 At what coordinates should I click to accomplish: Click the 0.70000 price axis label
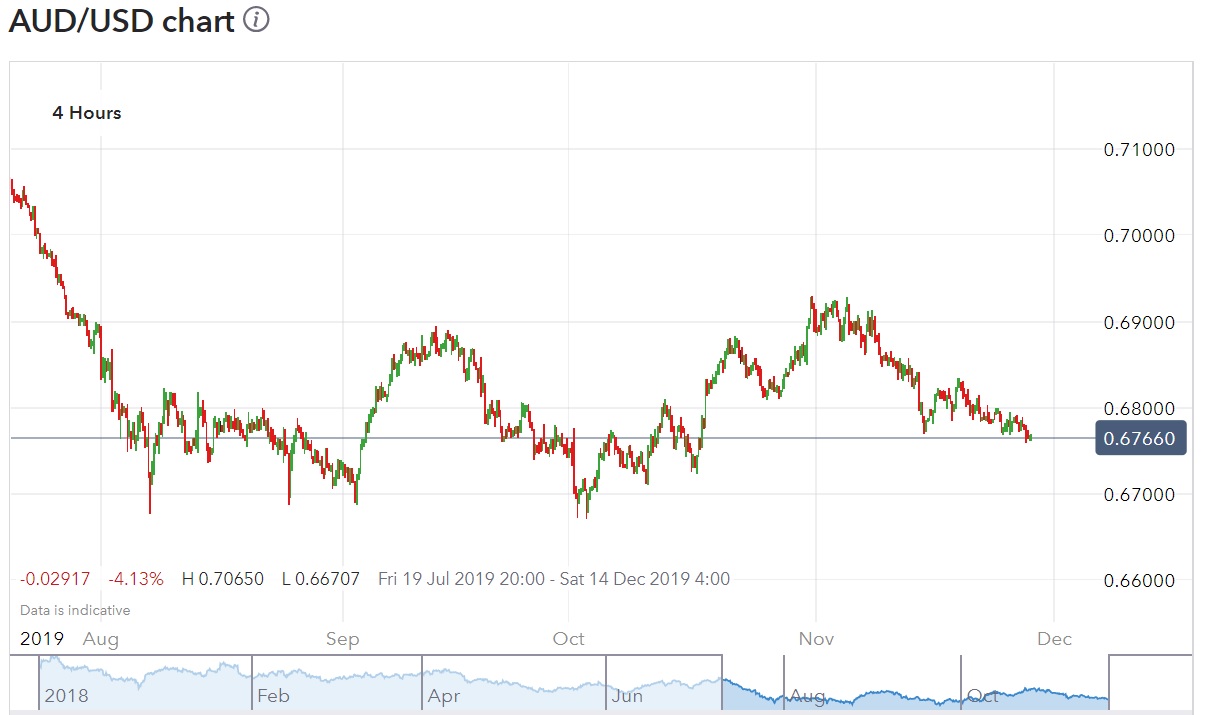(x=1138, y=236)
